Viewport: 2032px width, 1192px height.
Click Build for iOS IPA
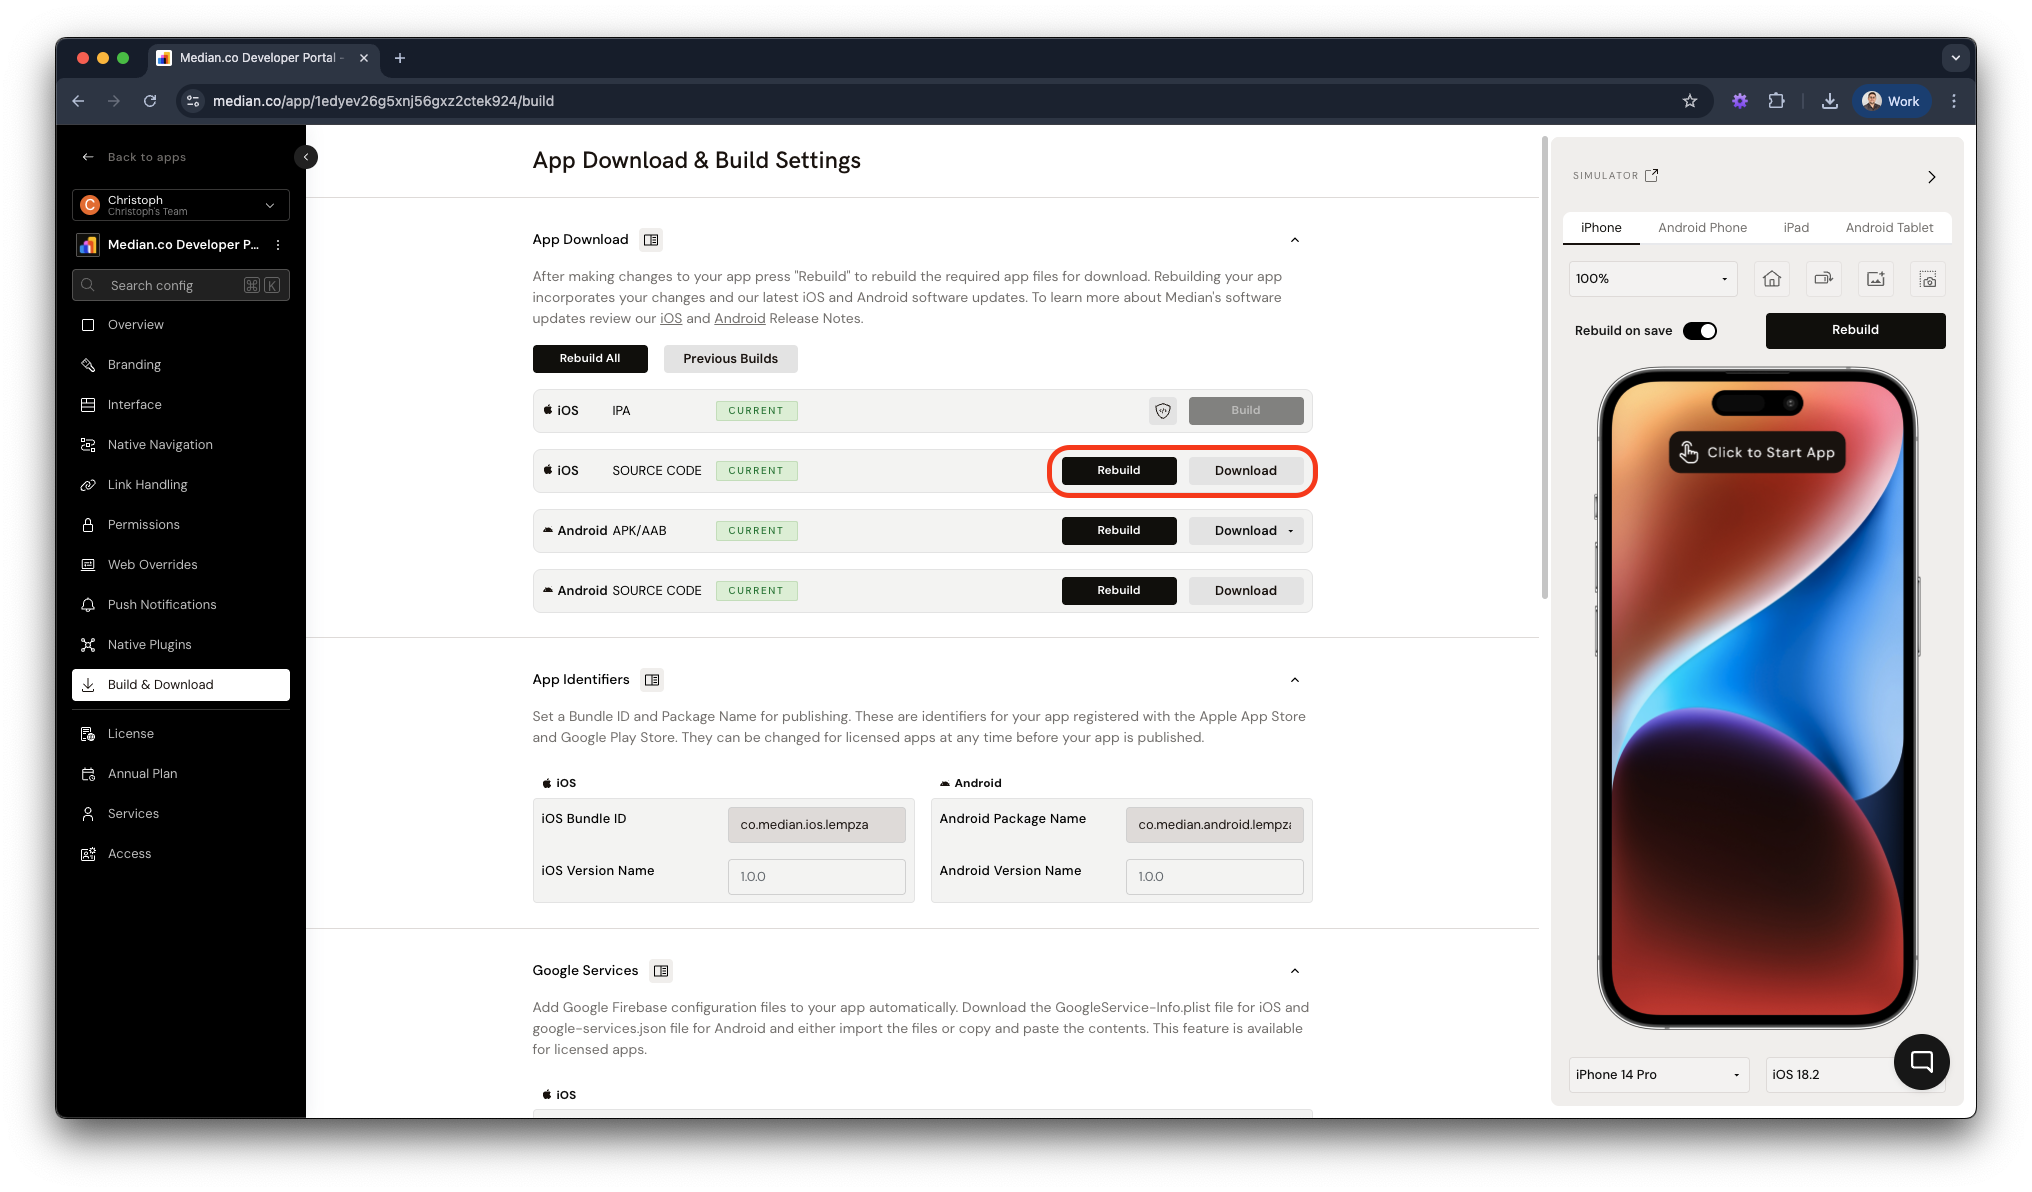pyautogui.click(x=1246, y=411)
